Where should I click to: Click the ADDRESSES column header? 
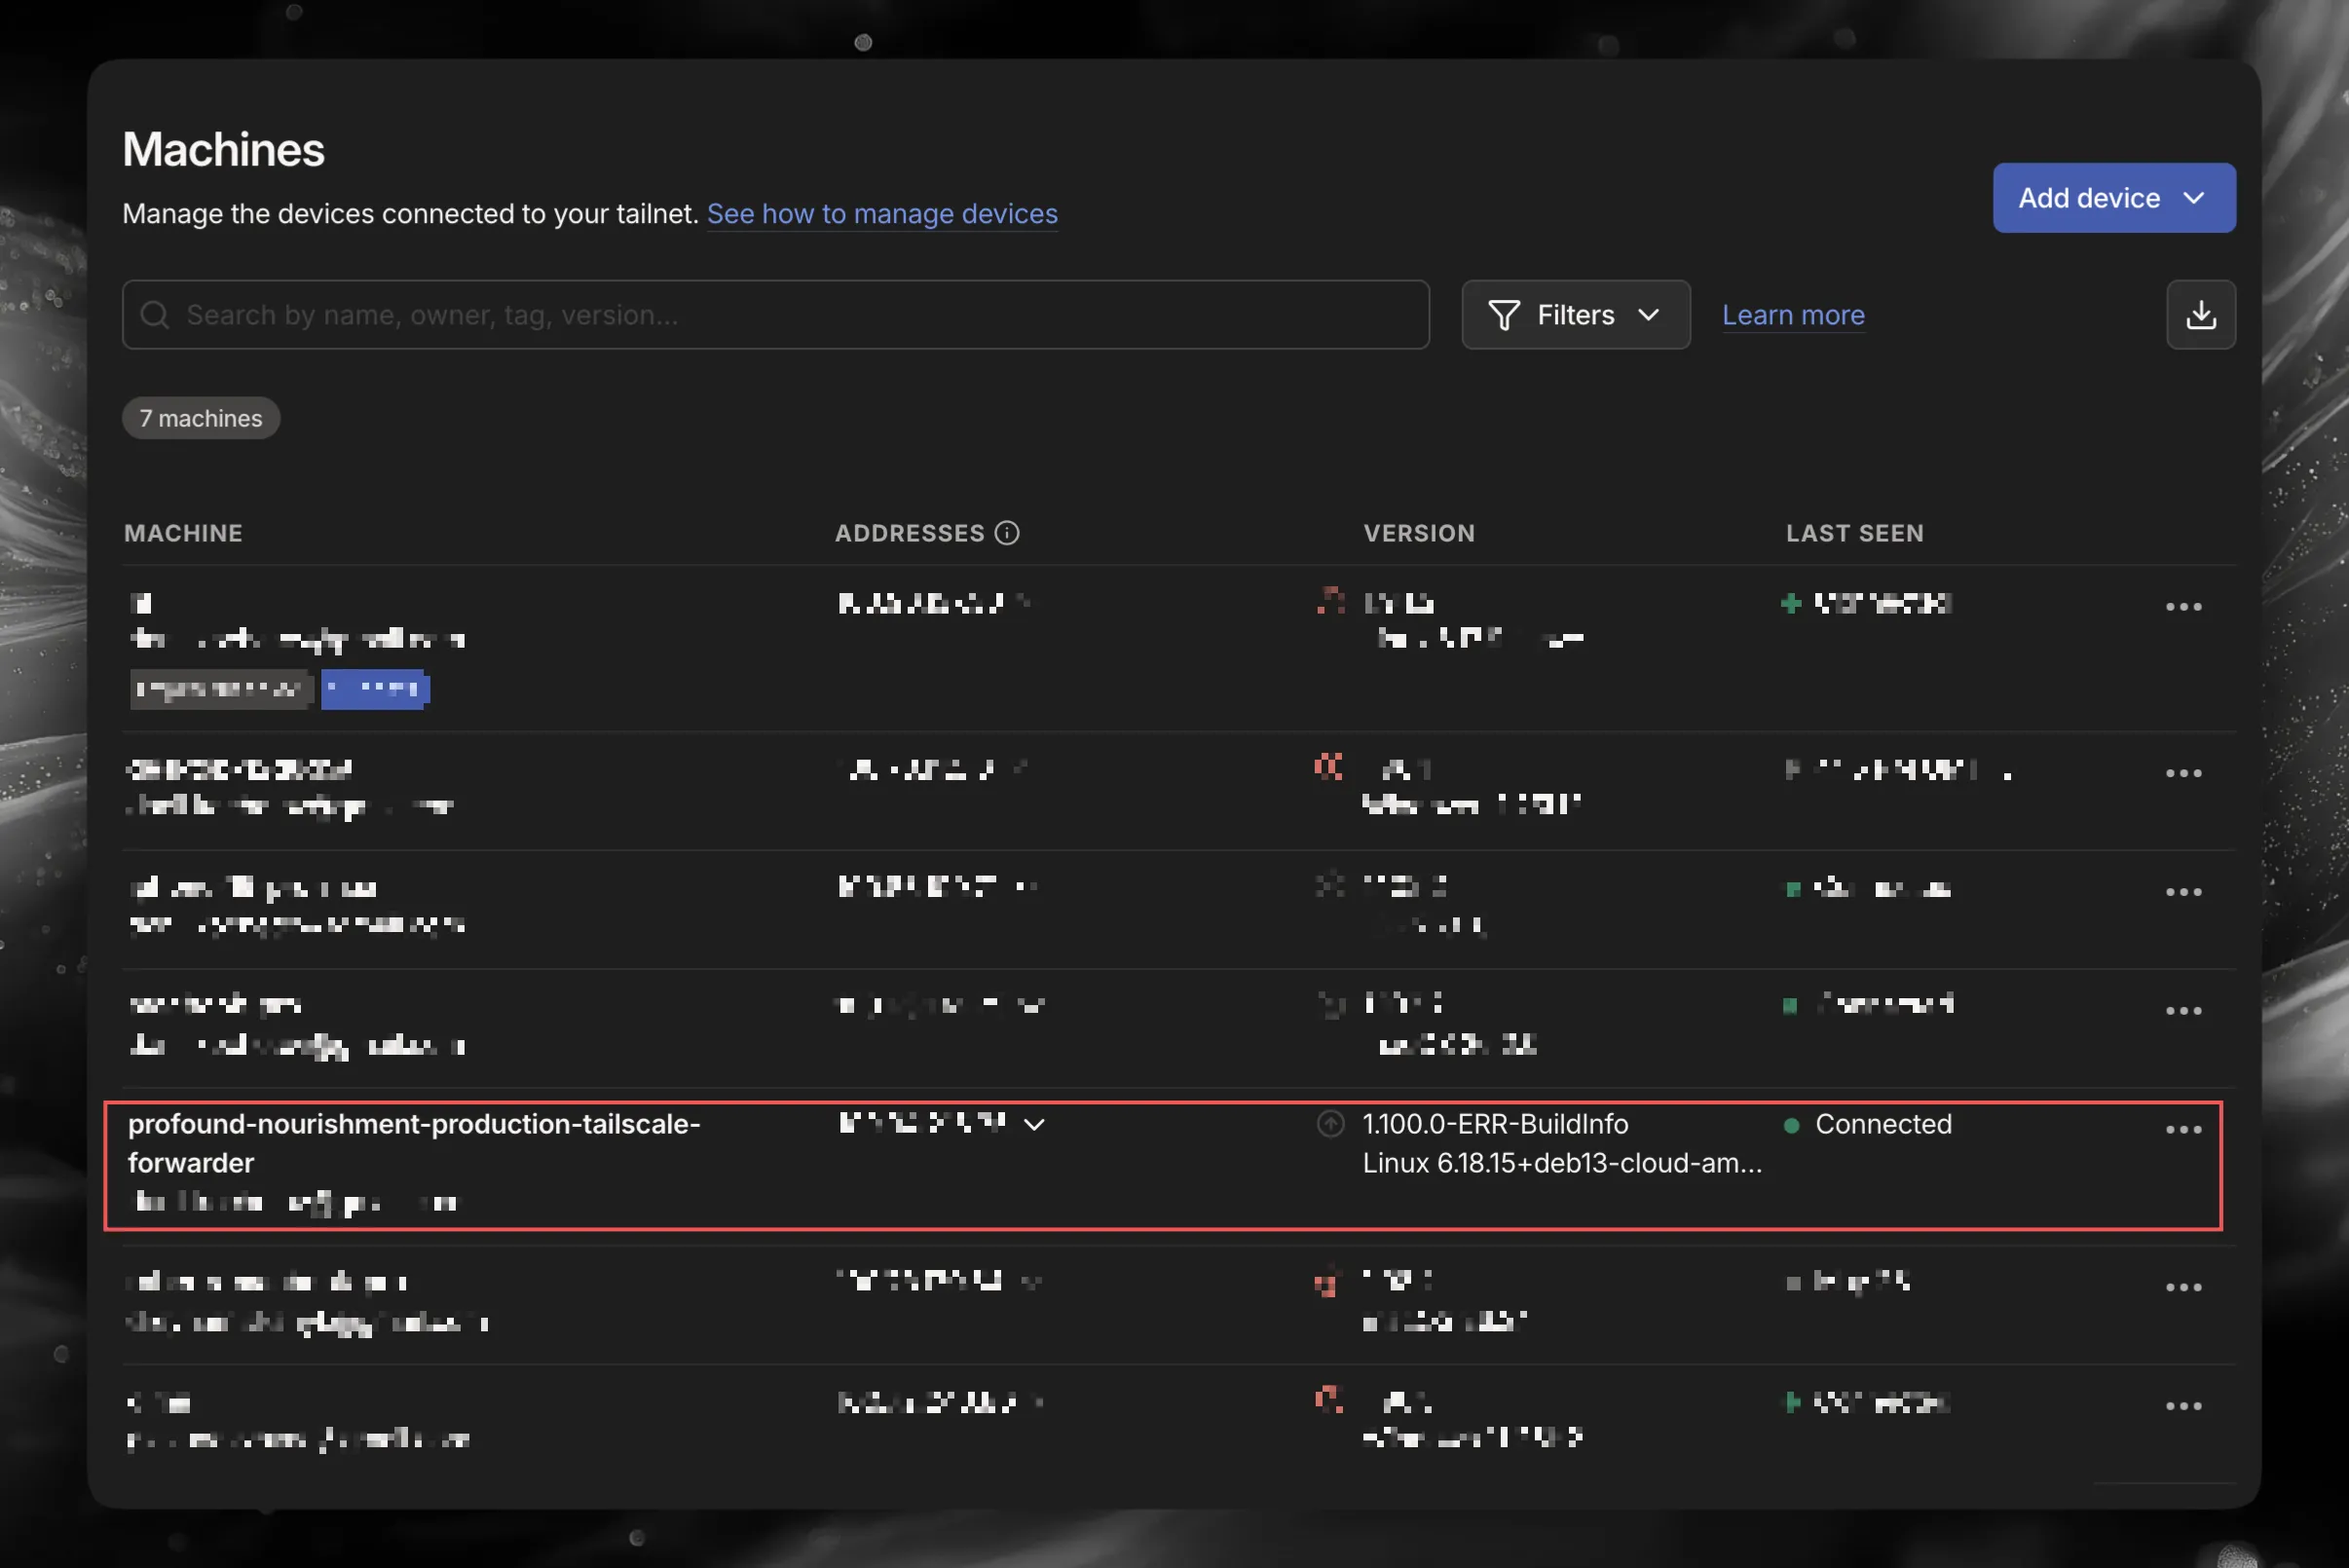coord(909,533)
